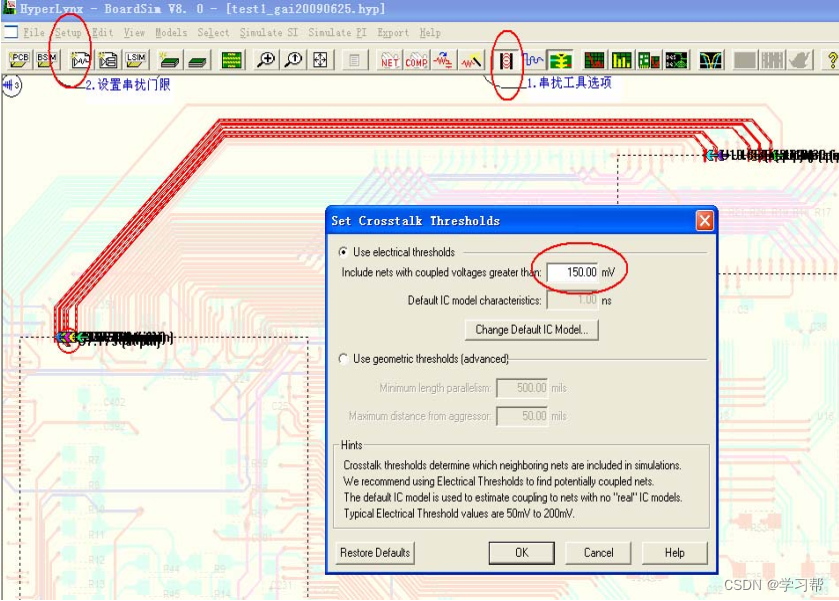This screenshot has width=839, height=601.
Task: Open the Help menu in menu bar
Action: (x=430, y=33)
